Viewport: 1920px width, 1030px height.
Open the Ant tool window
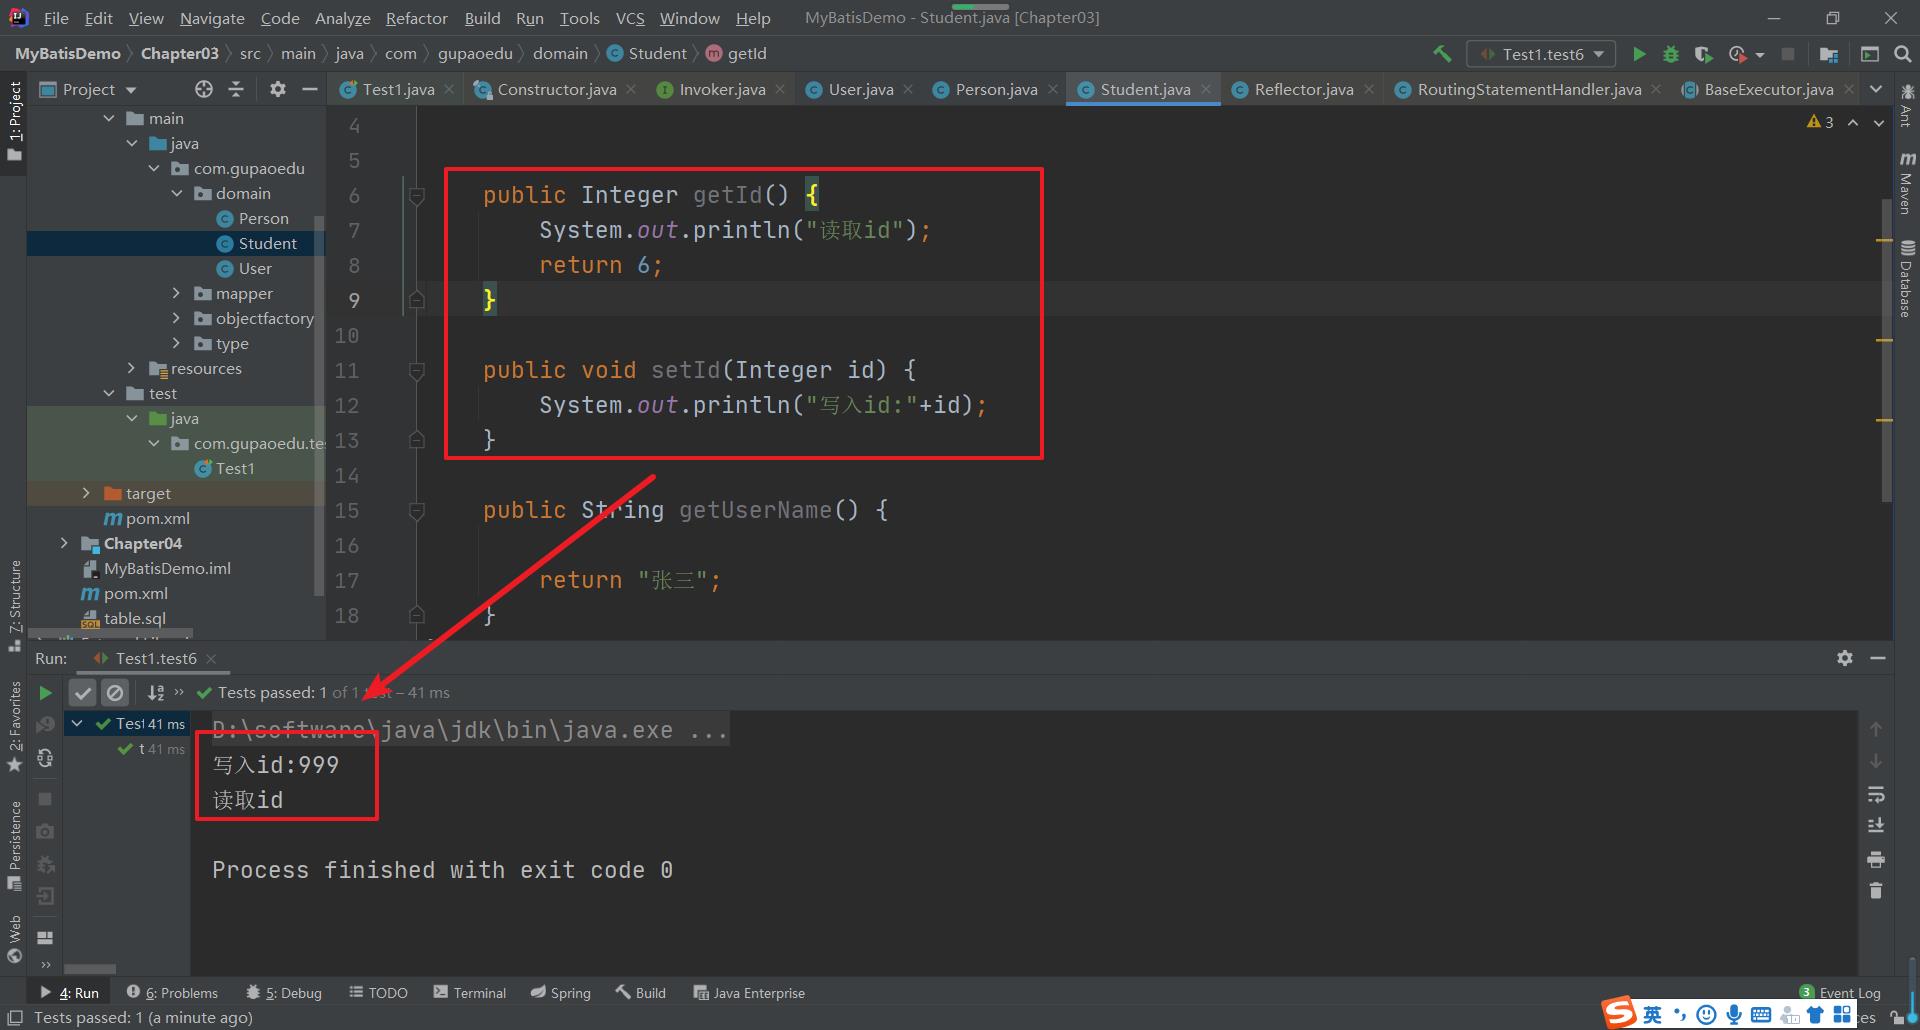pyautogui.click(x=1907, y=106)
